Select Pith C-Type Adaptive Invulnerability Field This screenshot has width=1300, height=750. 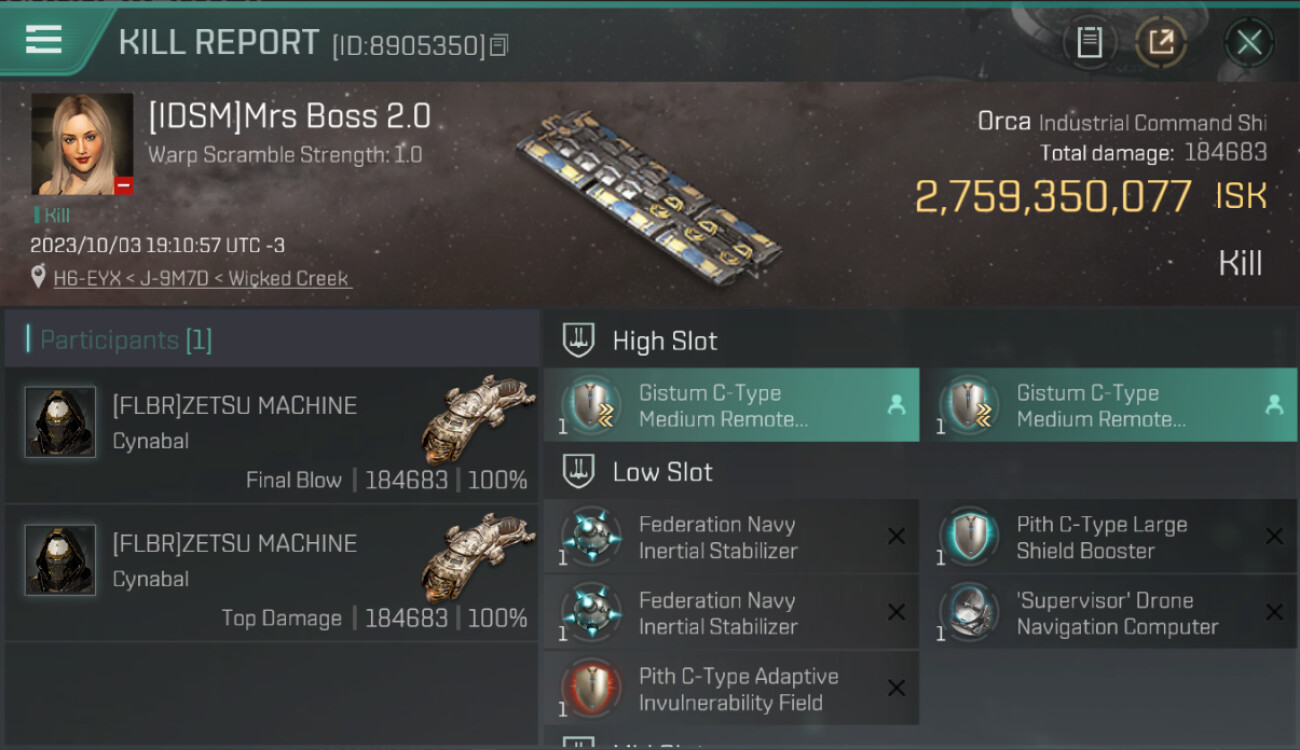click(731, 688)
